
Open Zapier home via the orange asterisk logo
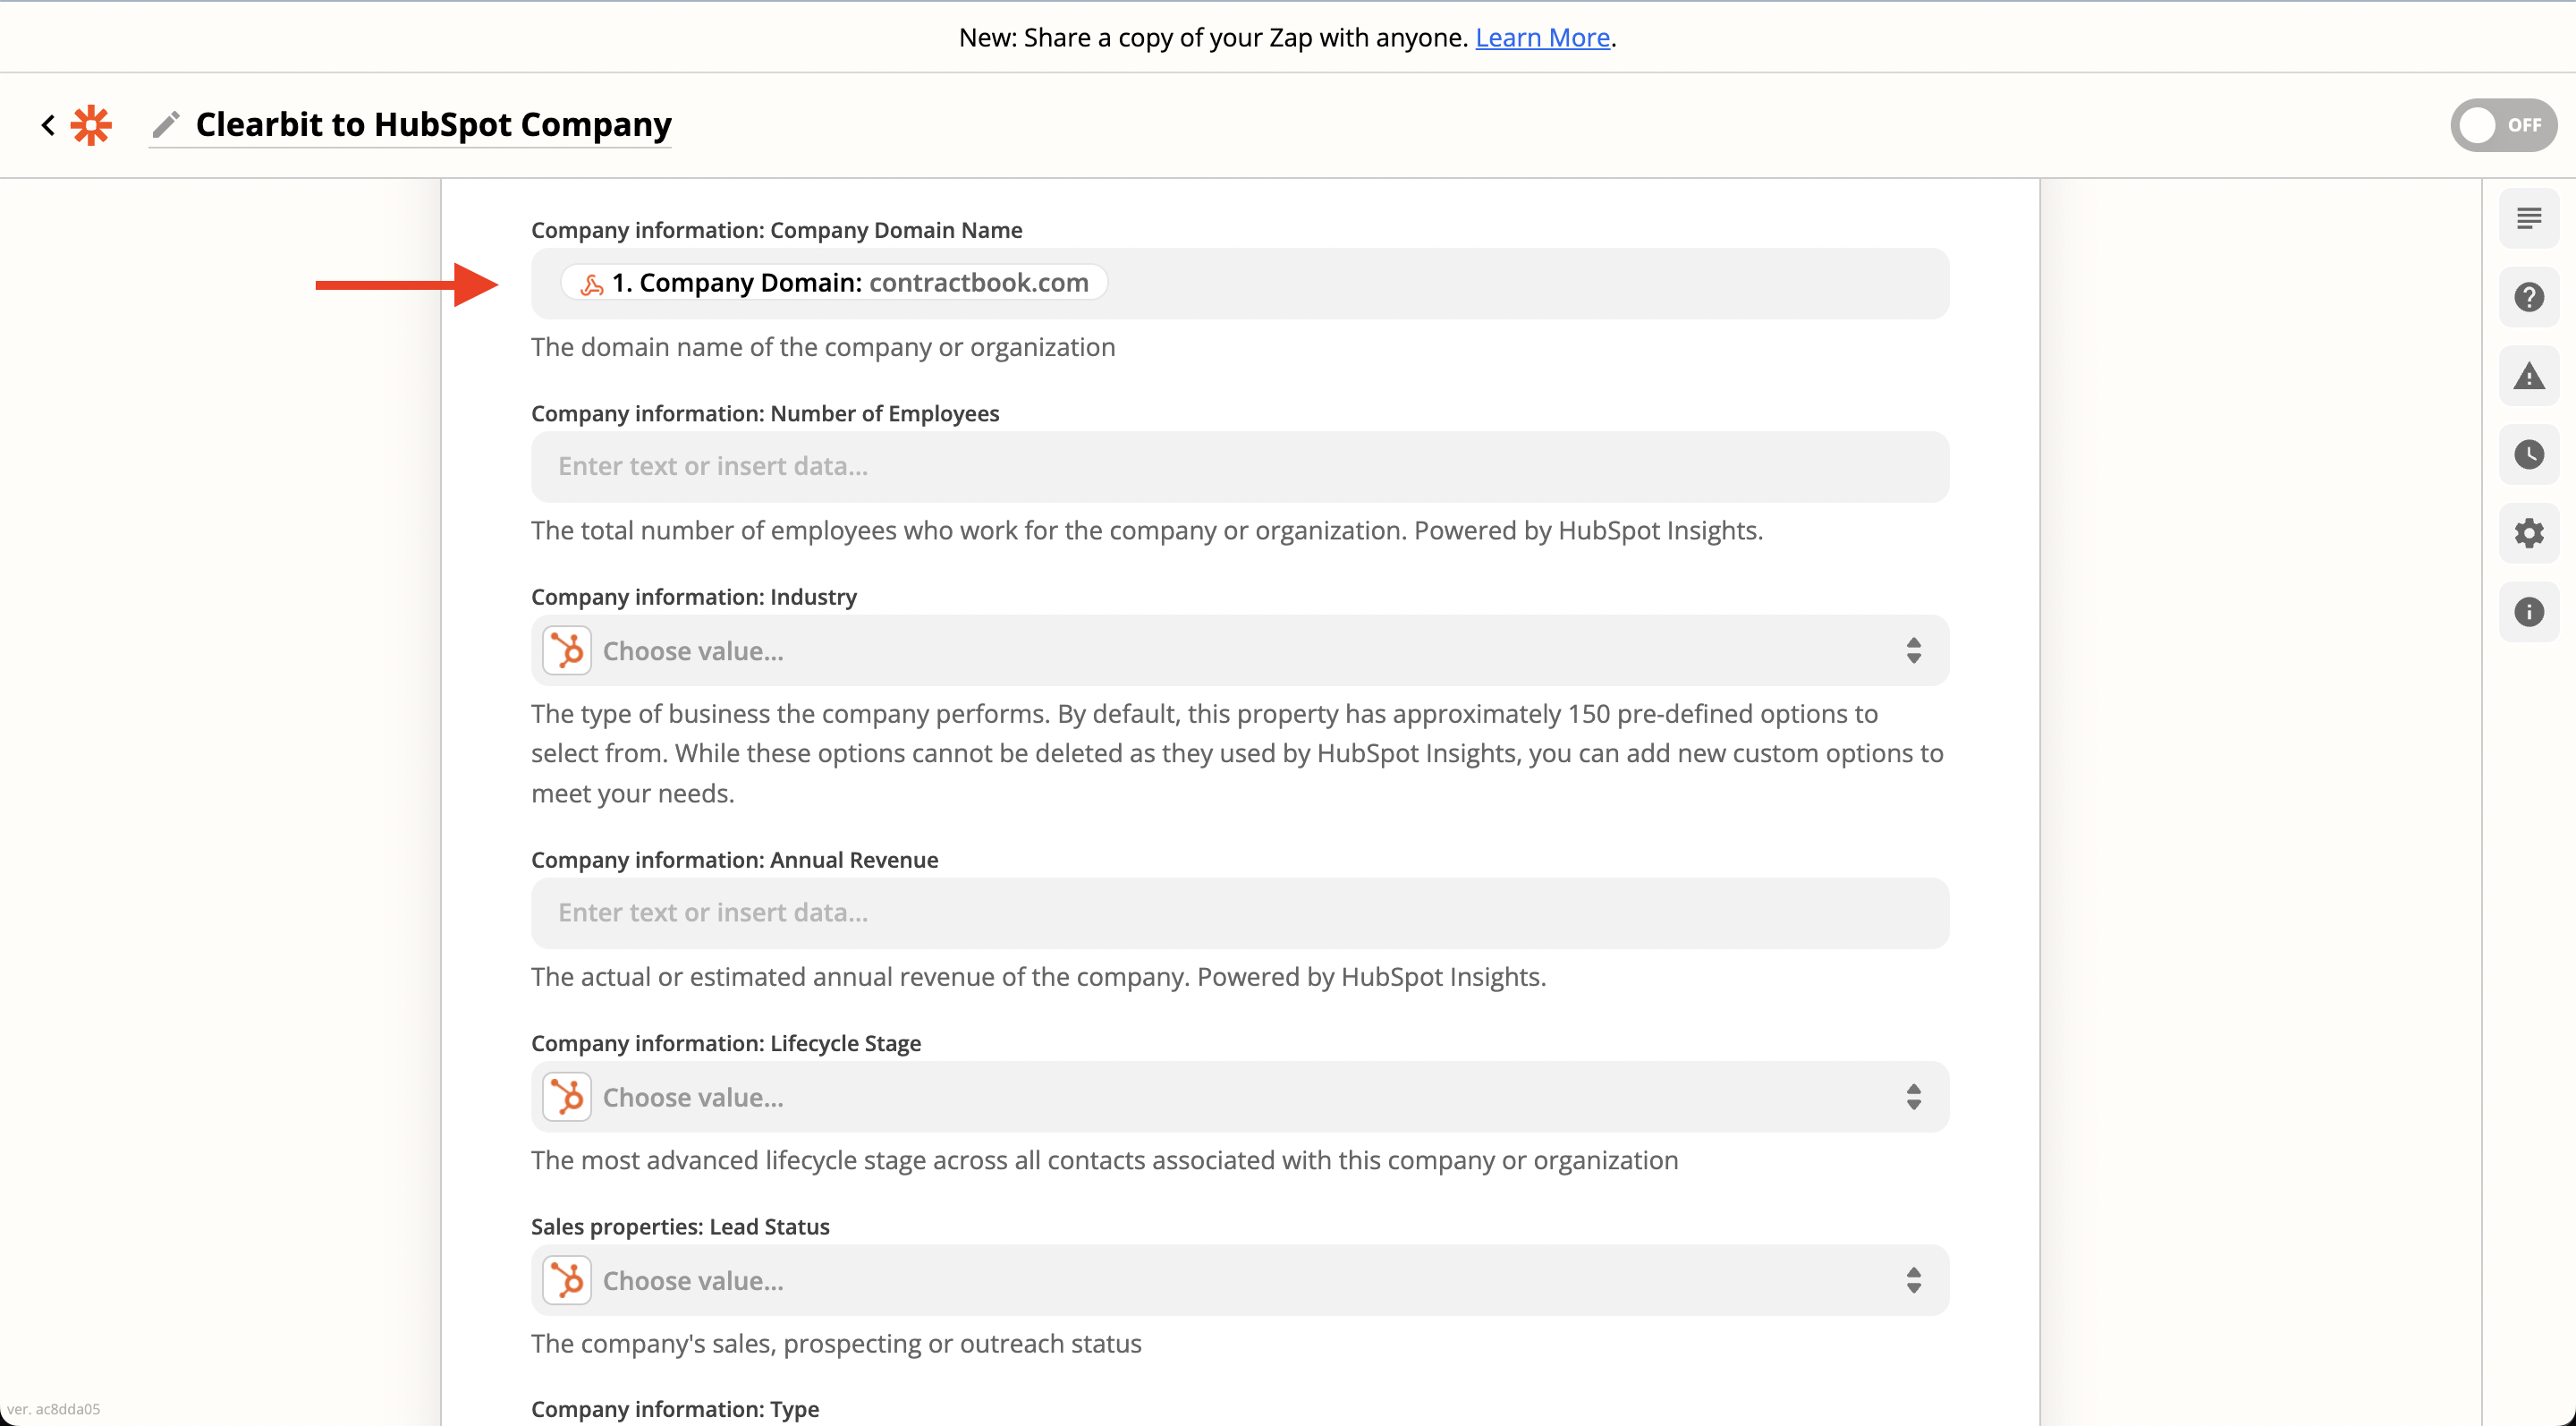point(91,125)
